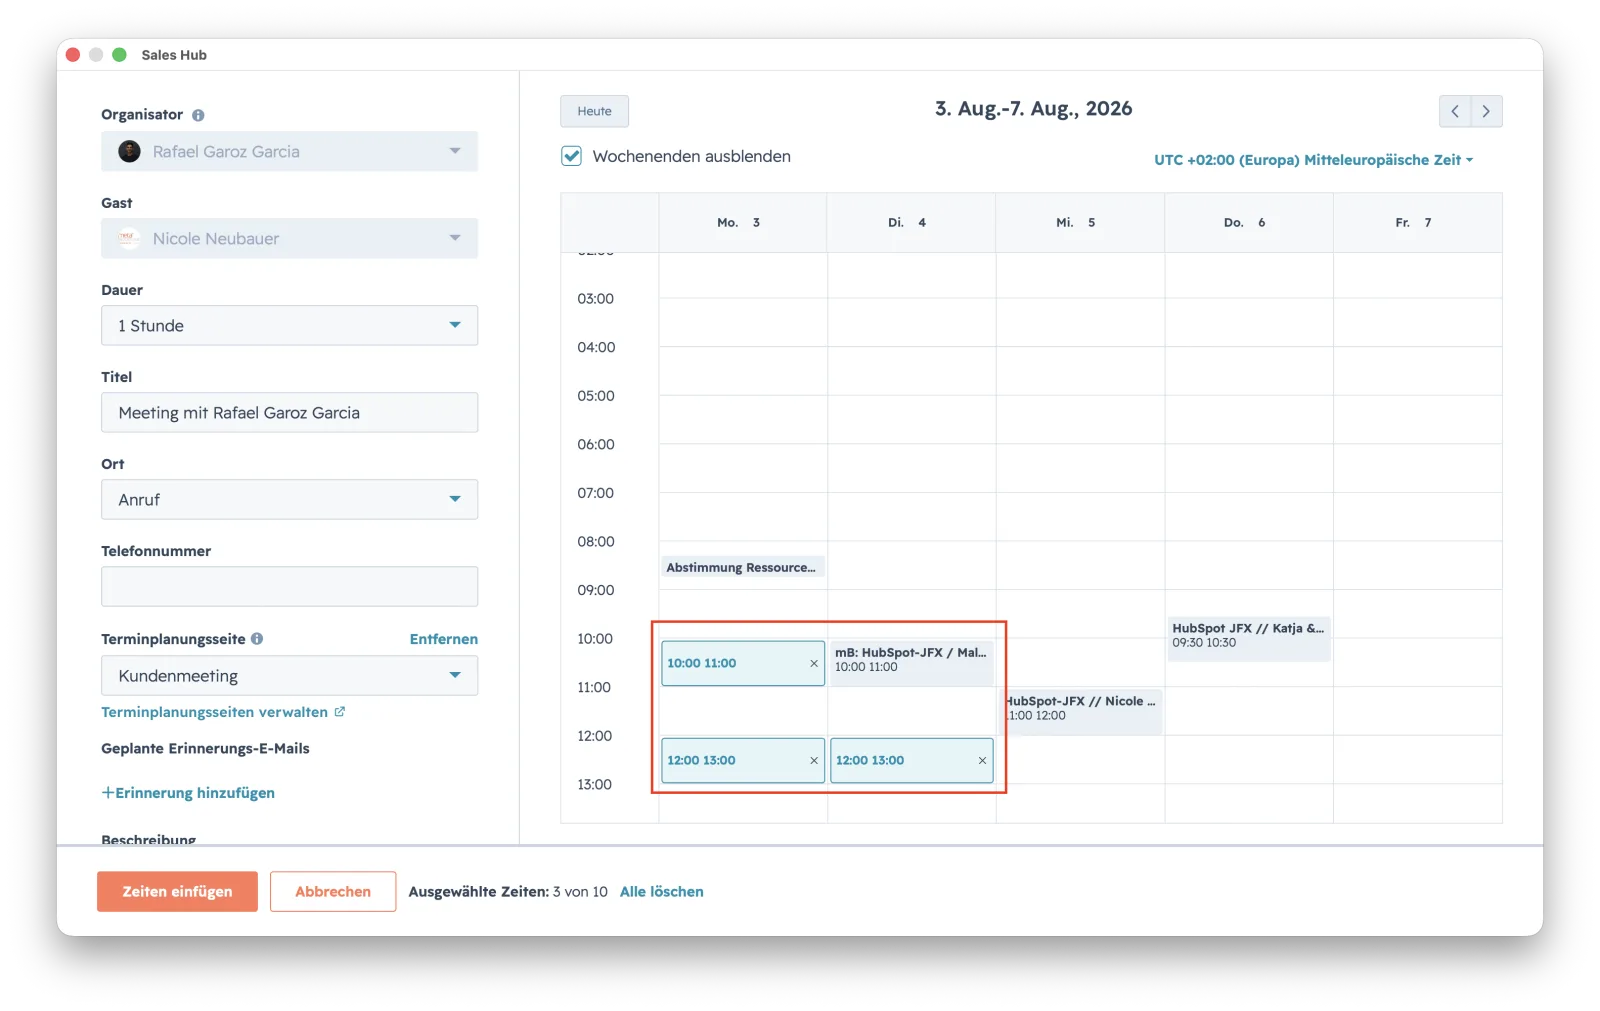The image size is (1600, 1011).
Task: Click the Mi. 5 column header
Action: (1080, 222)
